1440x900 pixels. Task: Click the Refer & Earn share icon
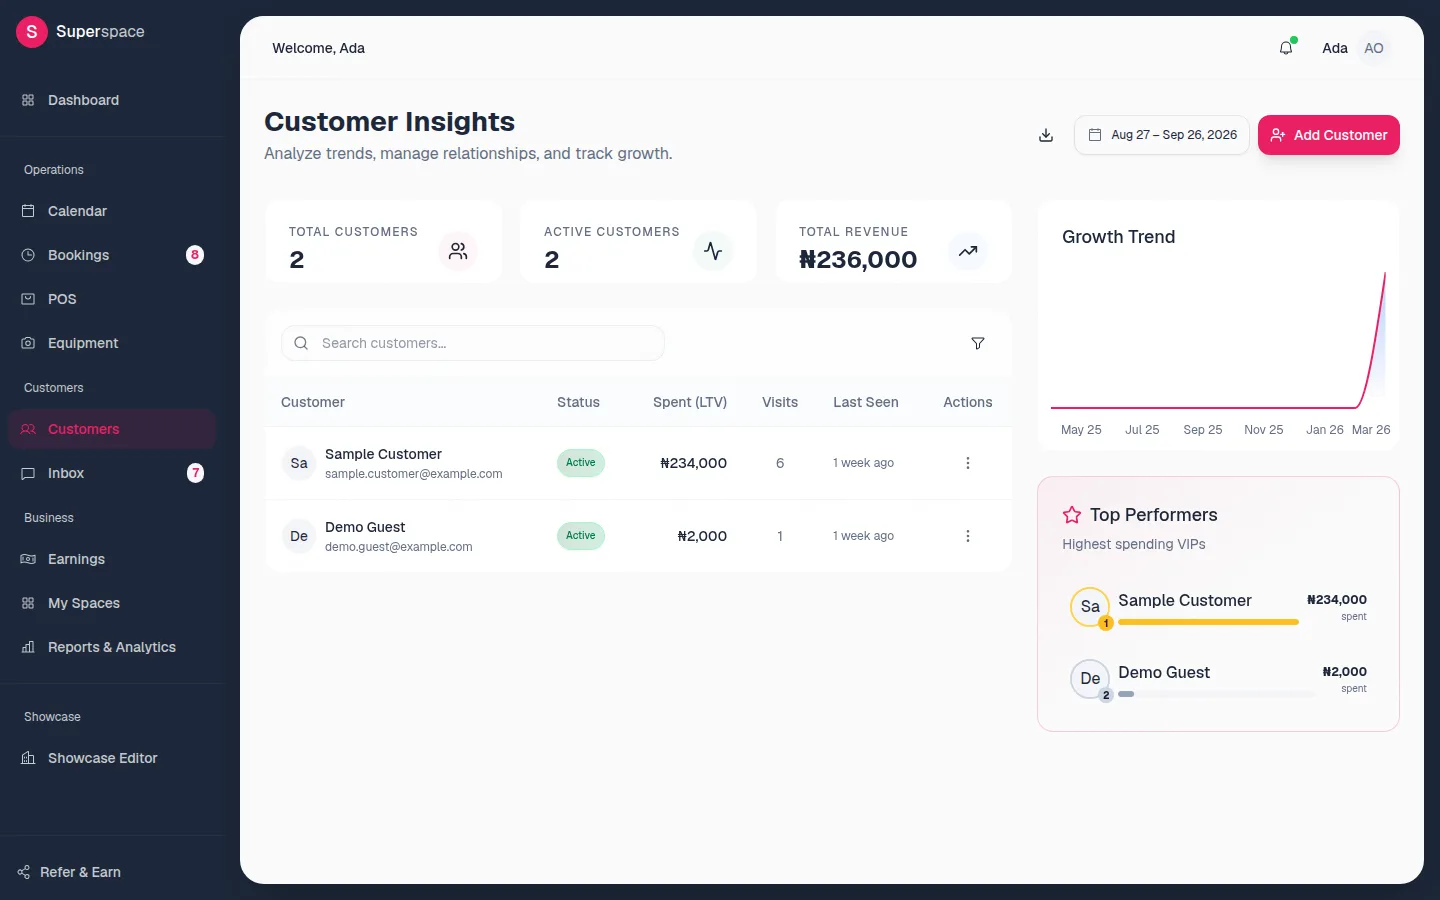24,872
